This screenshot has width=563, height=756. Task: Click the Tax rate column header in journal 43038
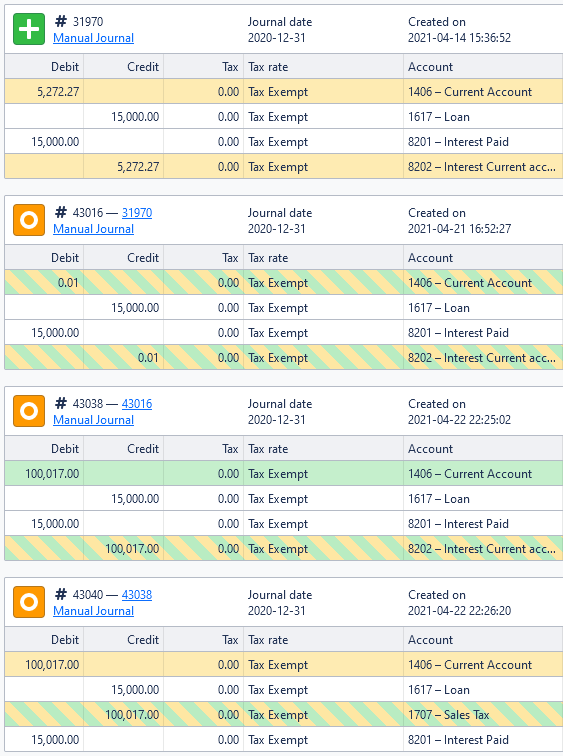(x=323, y=448)
